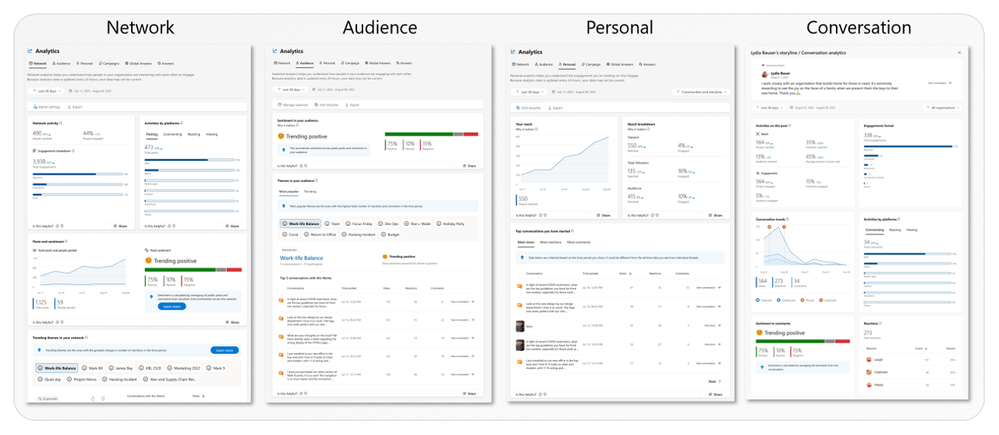Switch to Commenting tab in Network activities card

pos(172,134)
